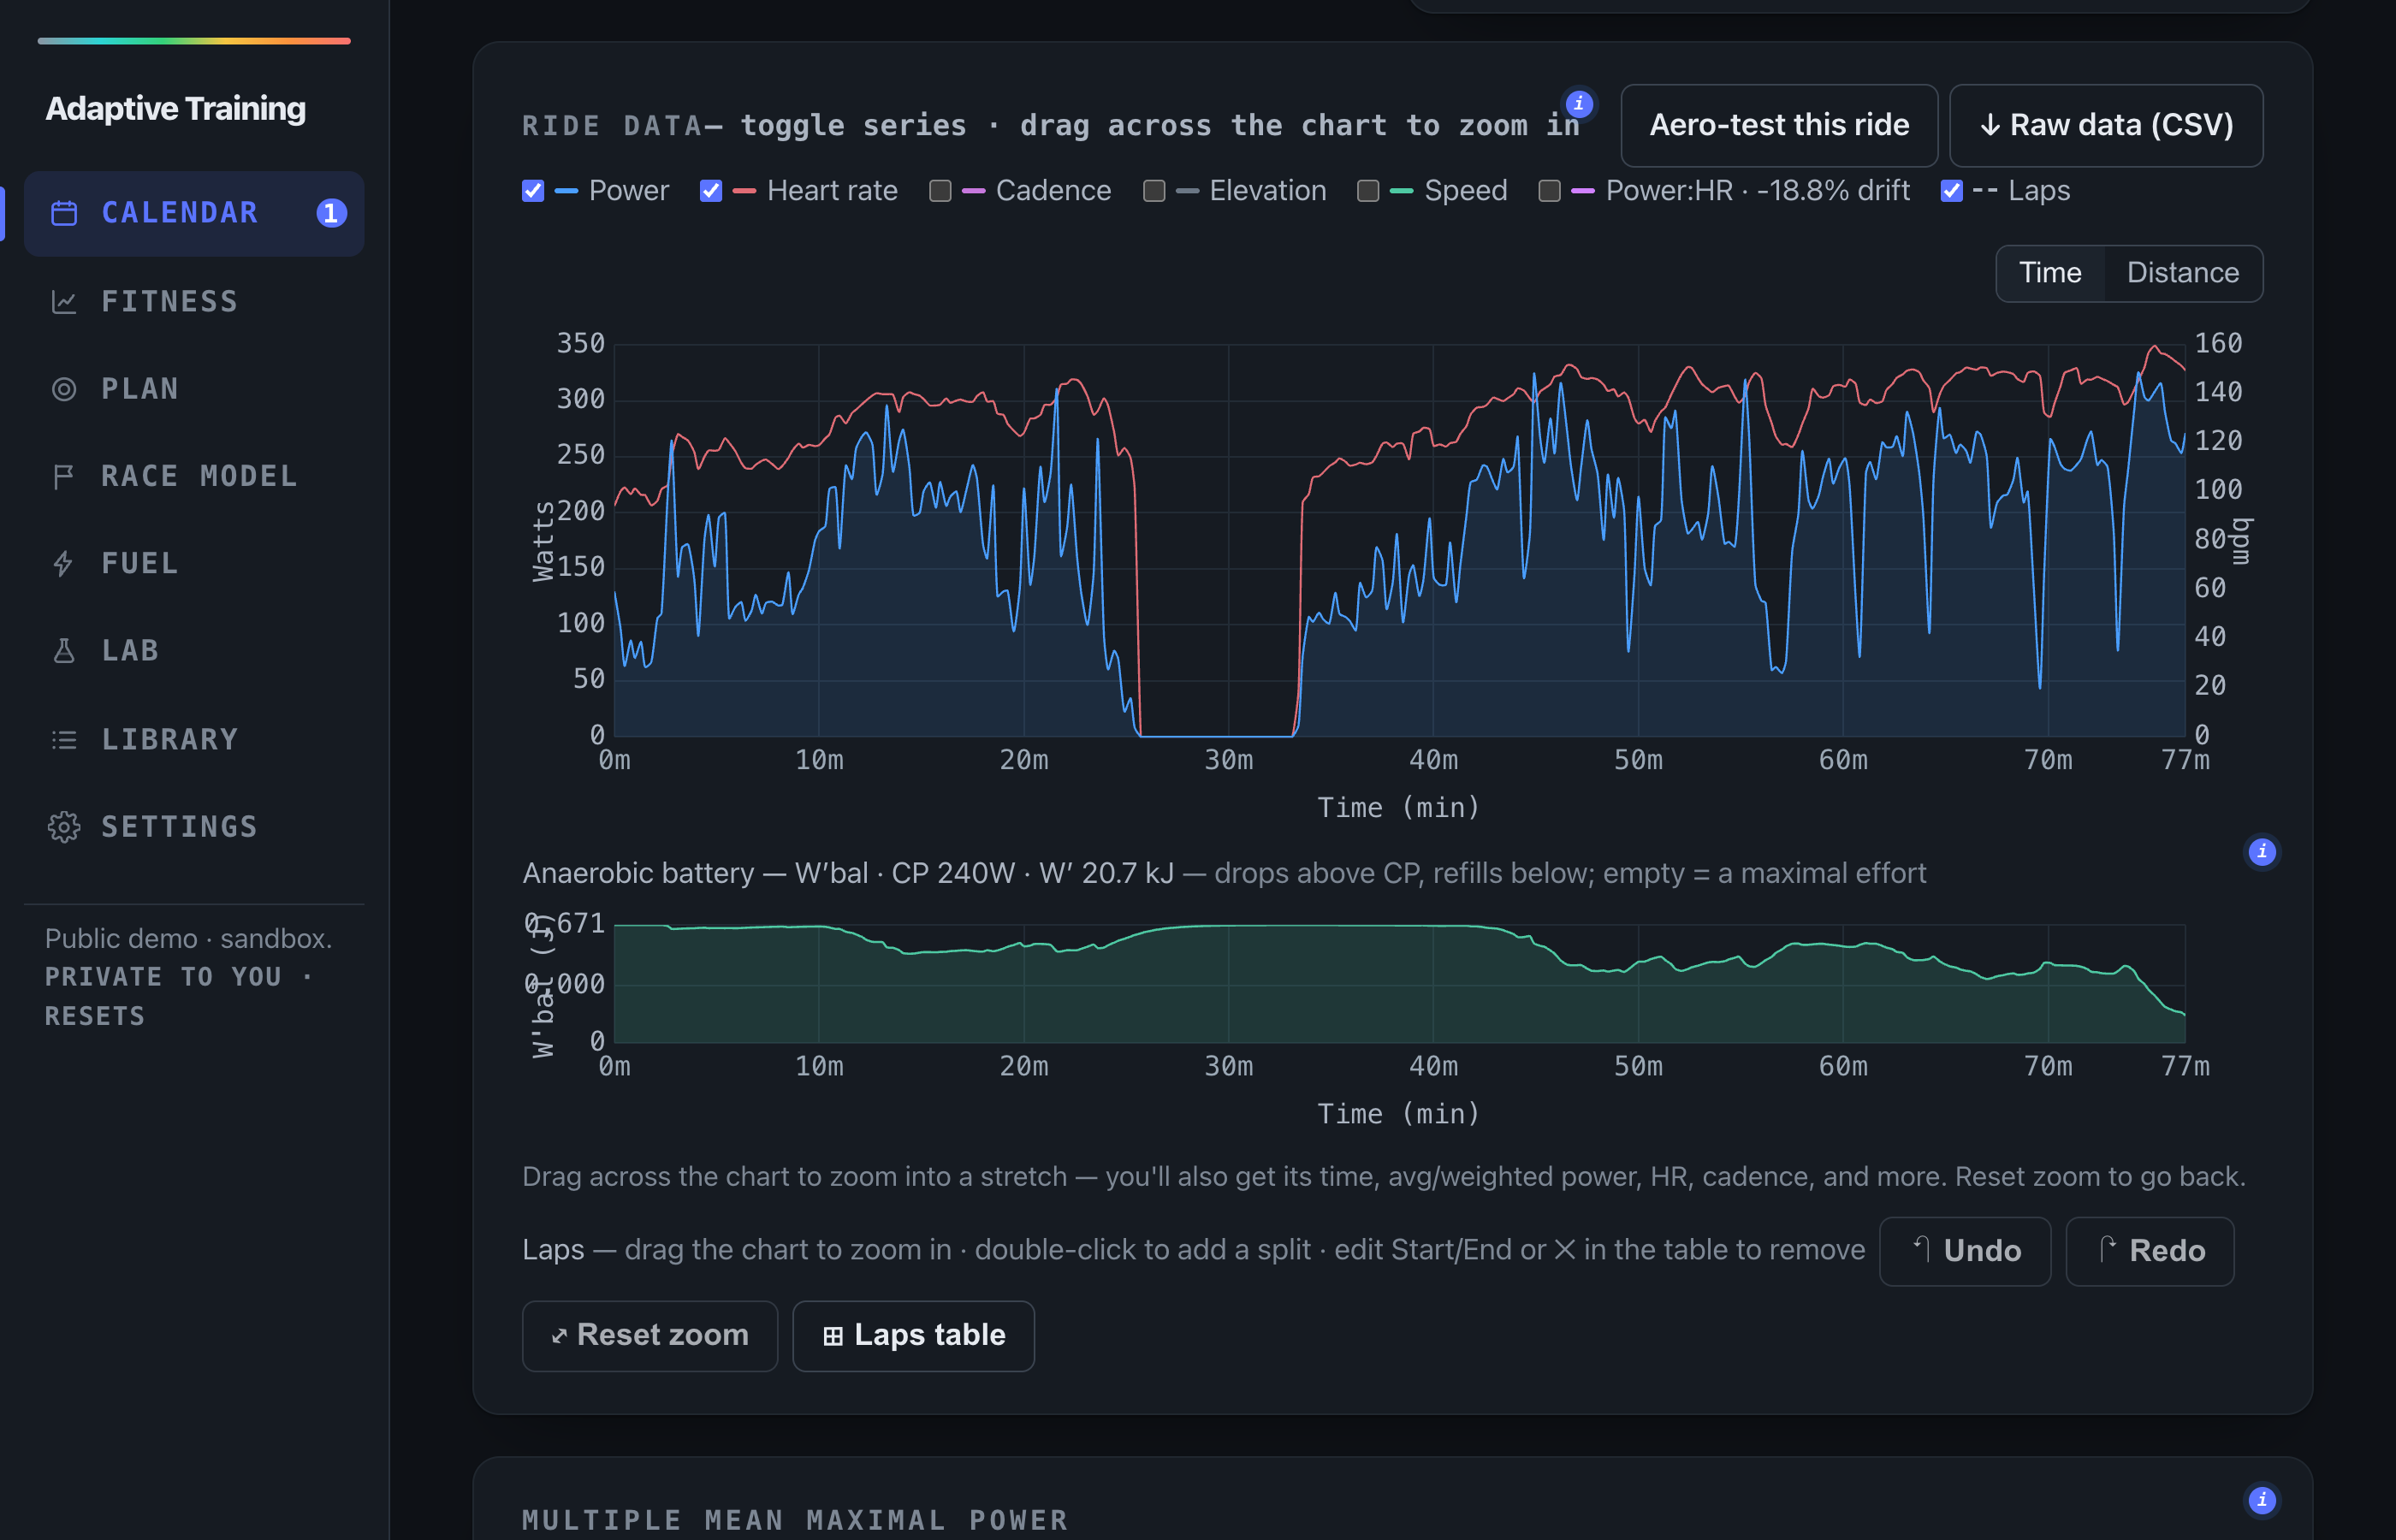
Task: Open the Library page
Action: click(194, 739)
